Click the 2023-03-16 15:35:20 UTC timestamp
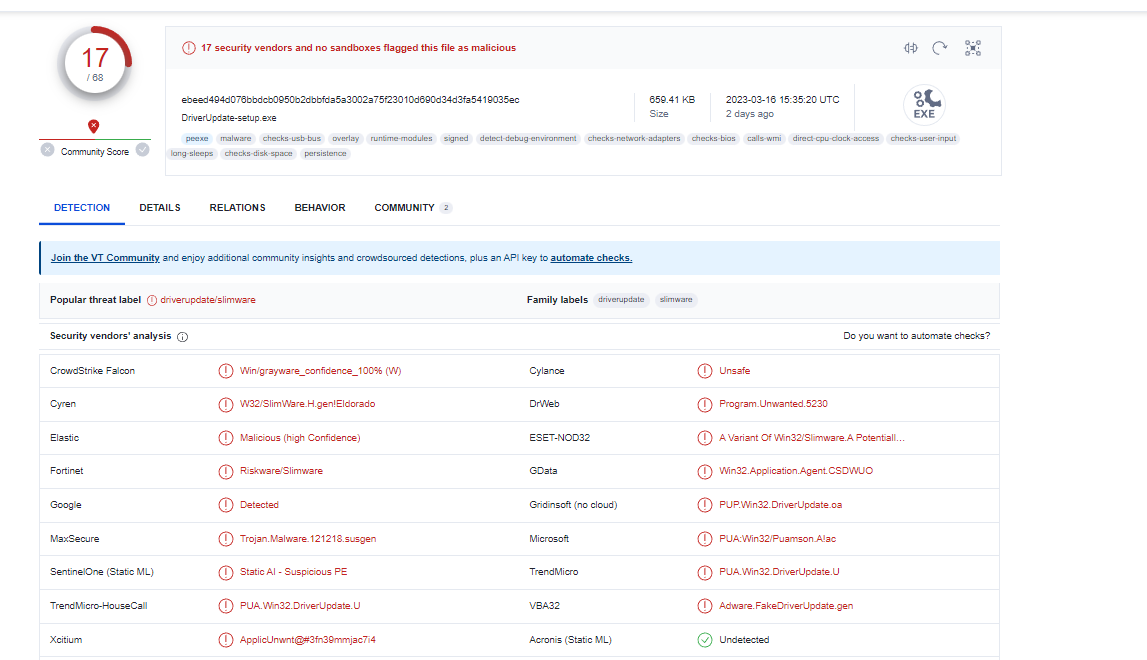The image size is (1147, 660). tap(783, 100)
